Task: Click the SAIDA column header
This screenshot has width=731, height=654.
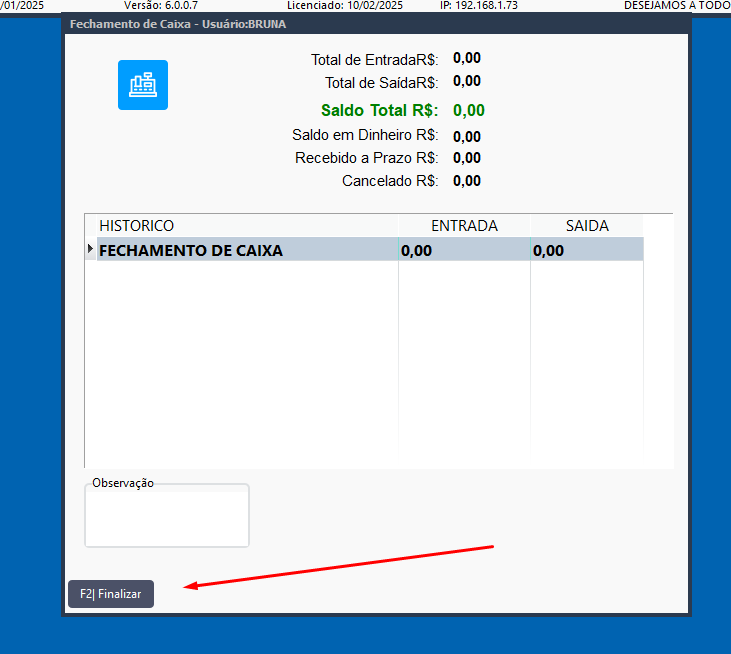Action: pyautogui.click(x=587, y=226)
